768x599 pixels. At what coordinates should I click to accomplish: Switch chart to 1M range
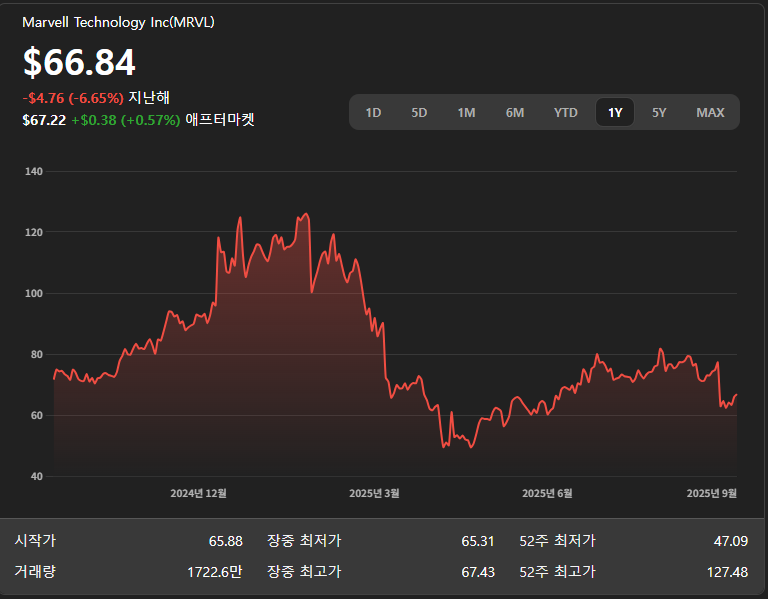[466, 113]
